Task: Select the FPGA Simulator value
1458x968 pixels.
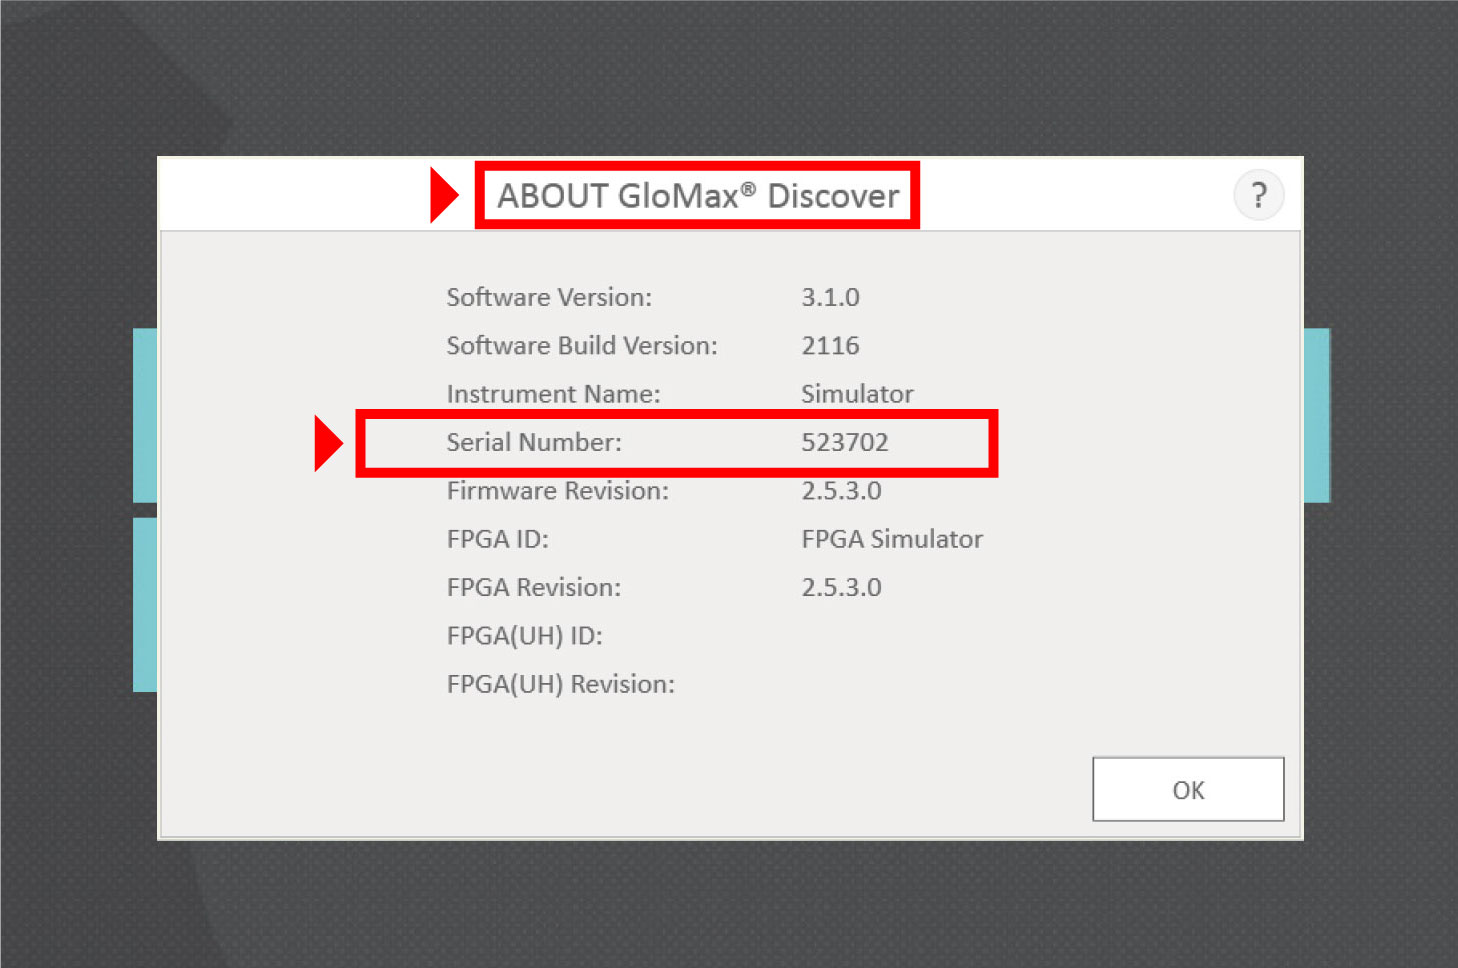Action: point(892,539)
